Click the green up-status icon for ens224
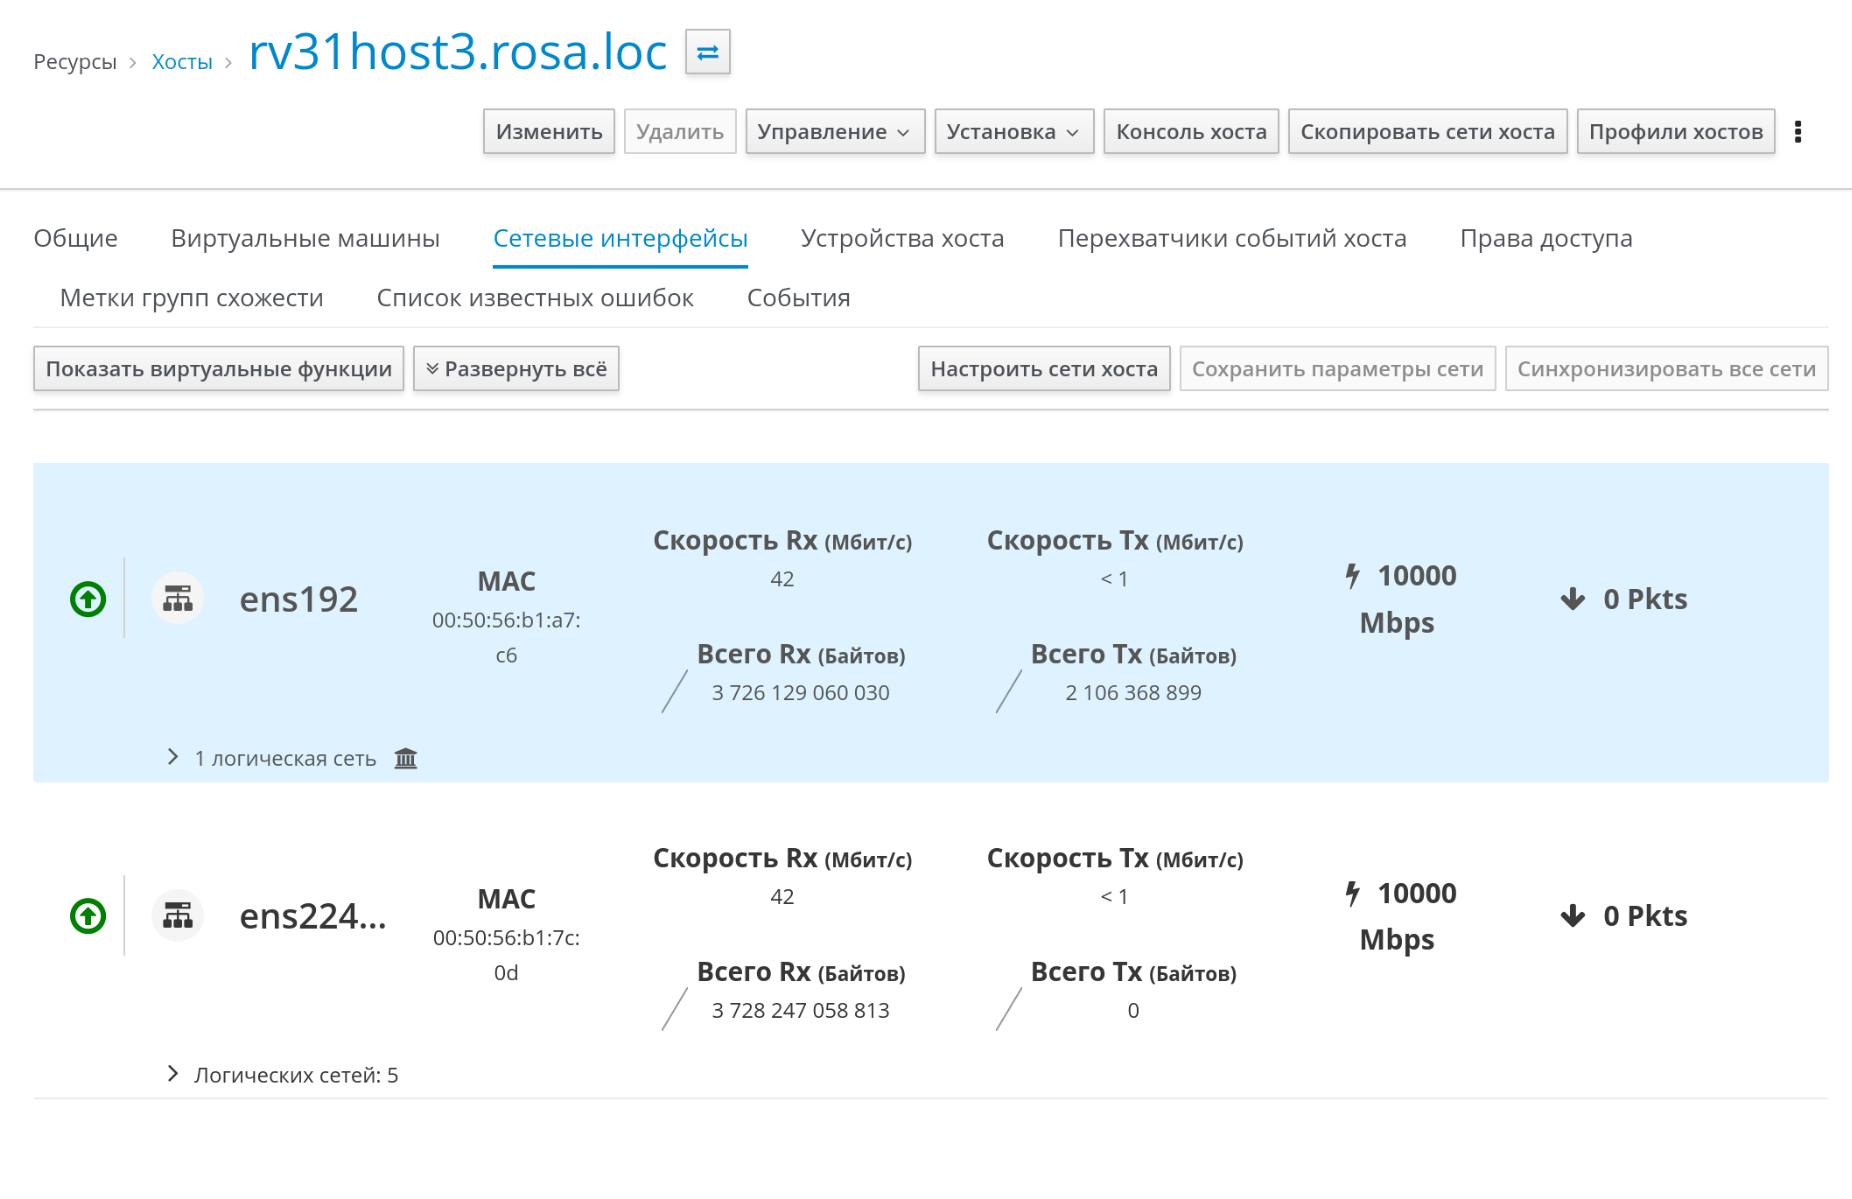 tap(88, 916)
